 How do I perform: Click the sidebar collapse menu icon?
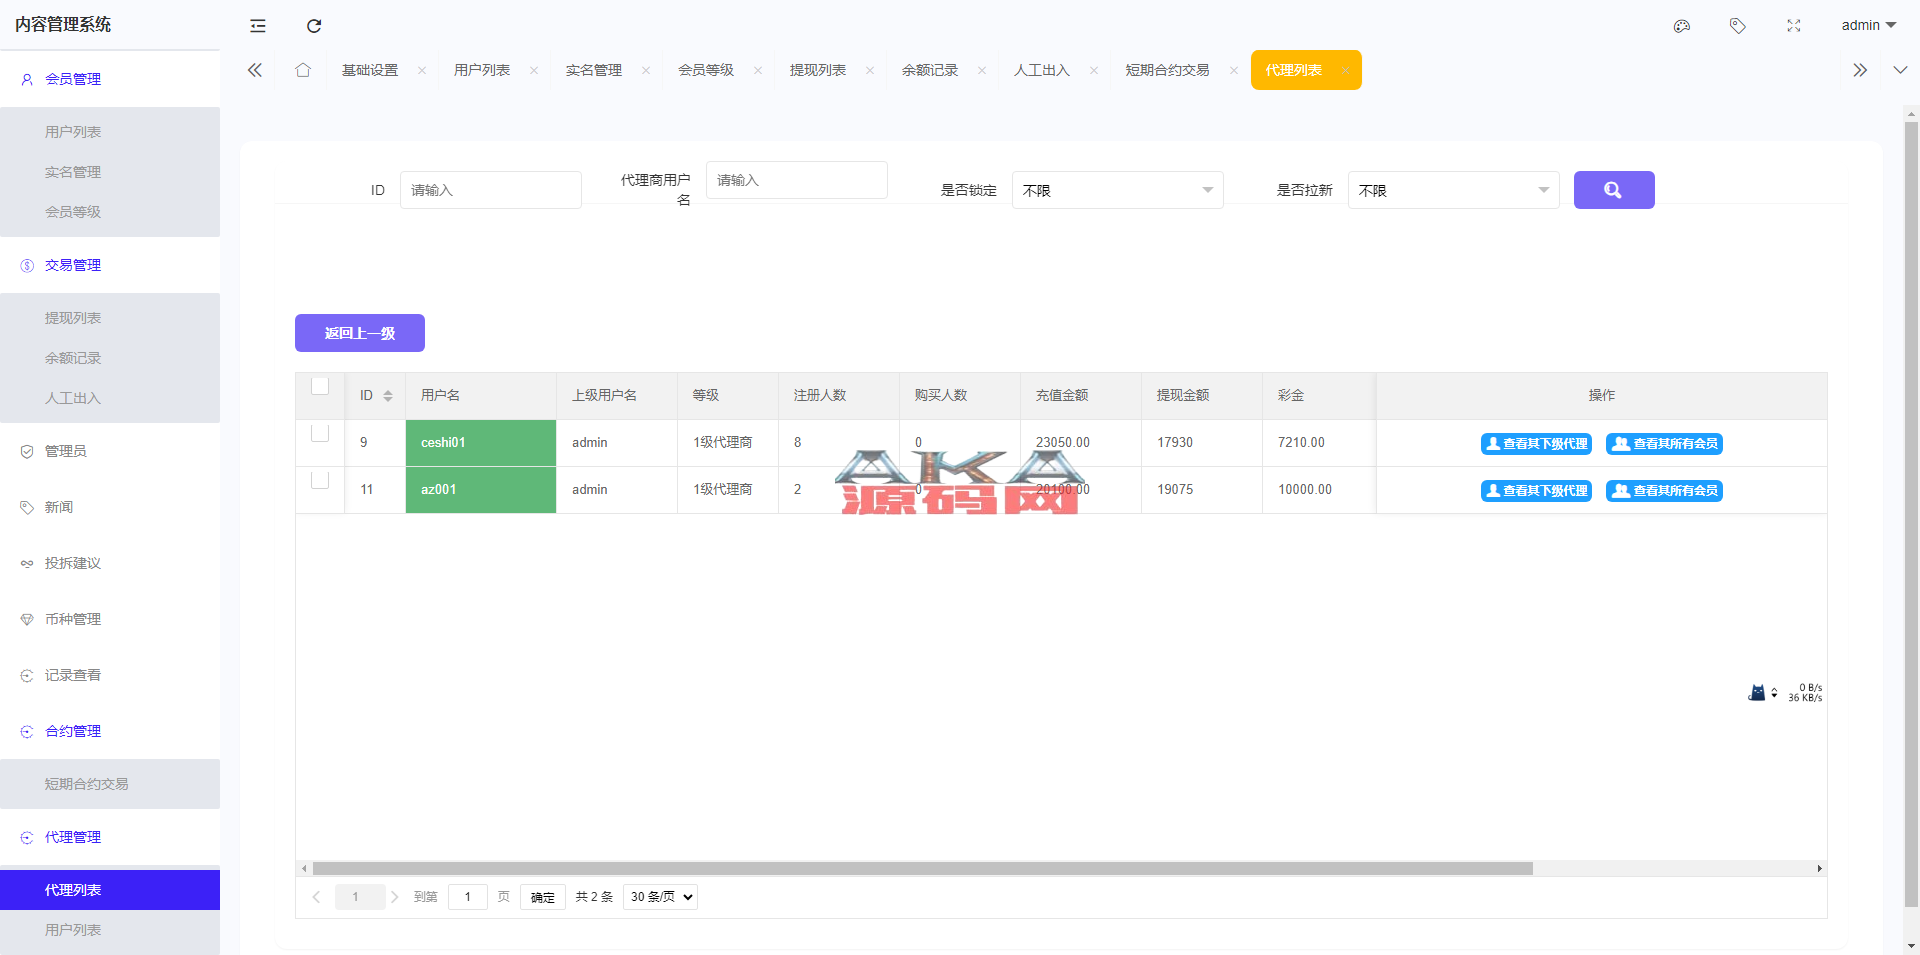coord(258,26)
